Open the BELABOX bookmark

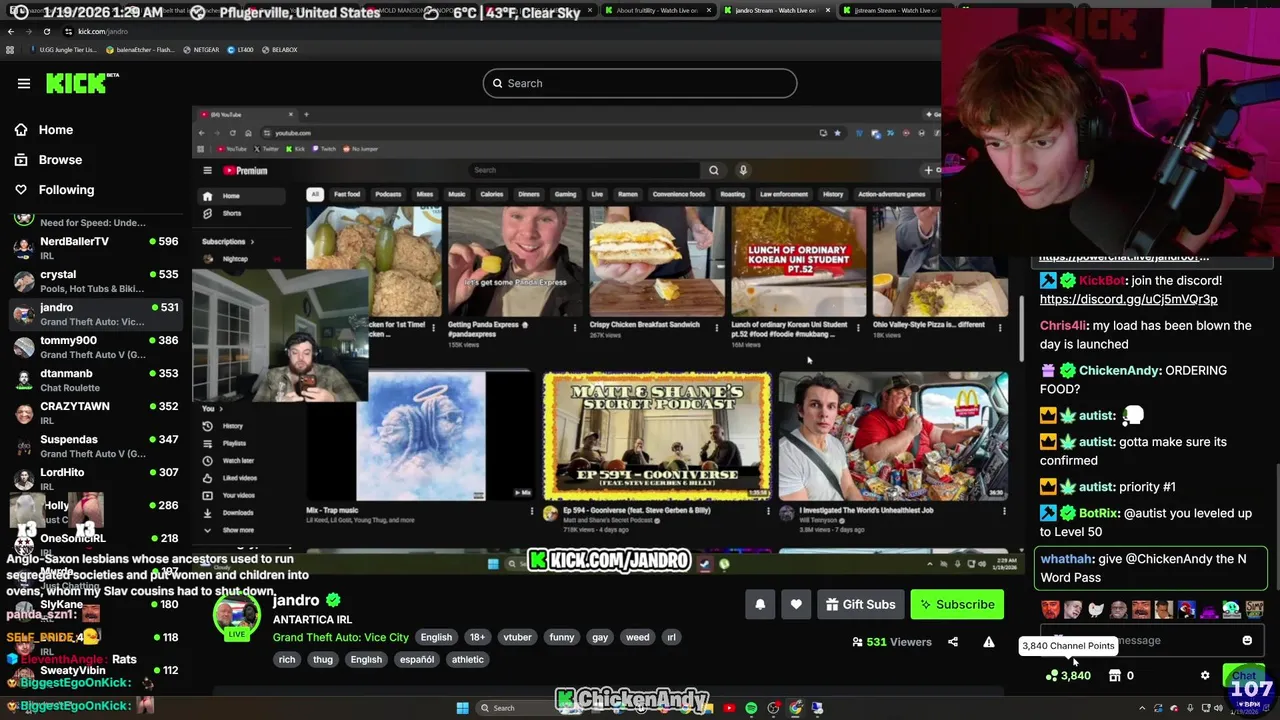pyautogui.click(x=279, y=49)
